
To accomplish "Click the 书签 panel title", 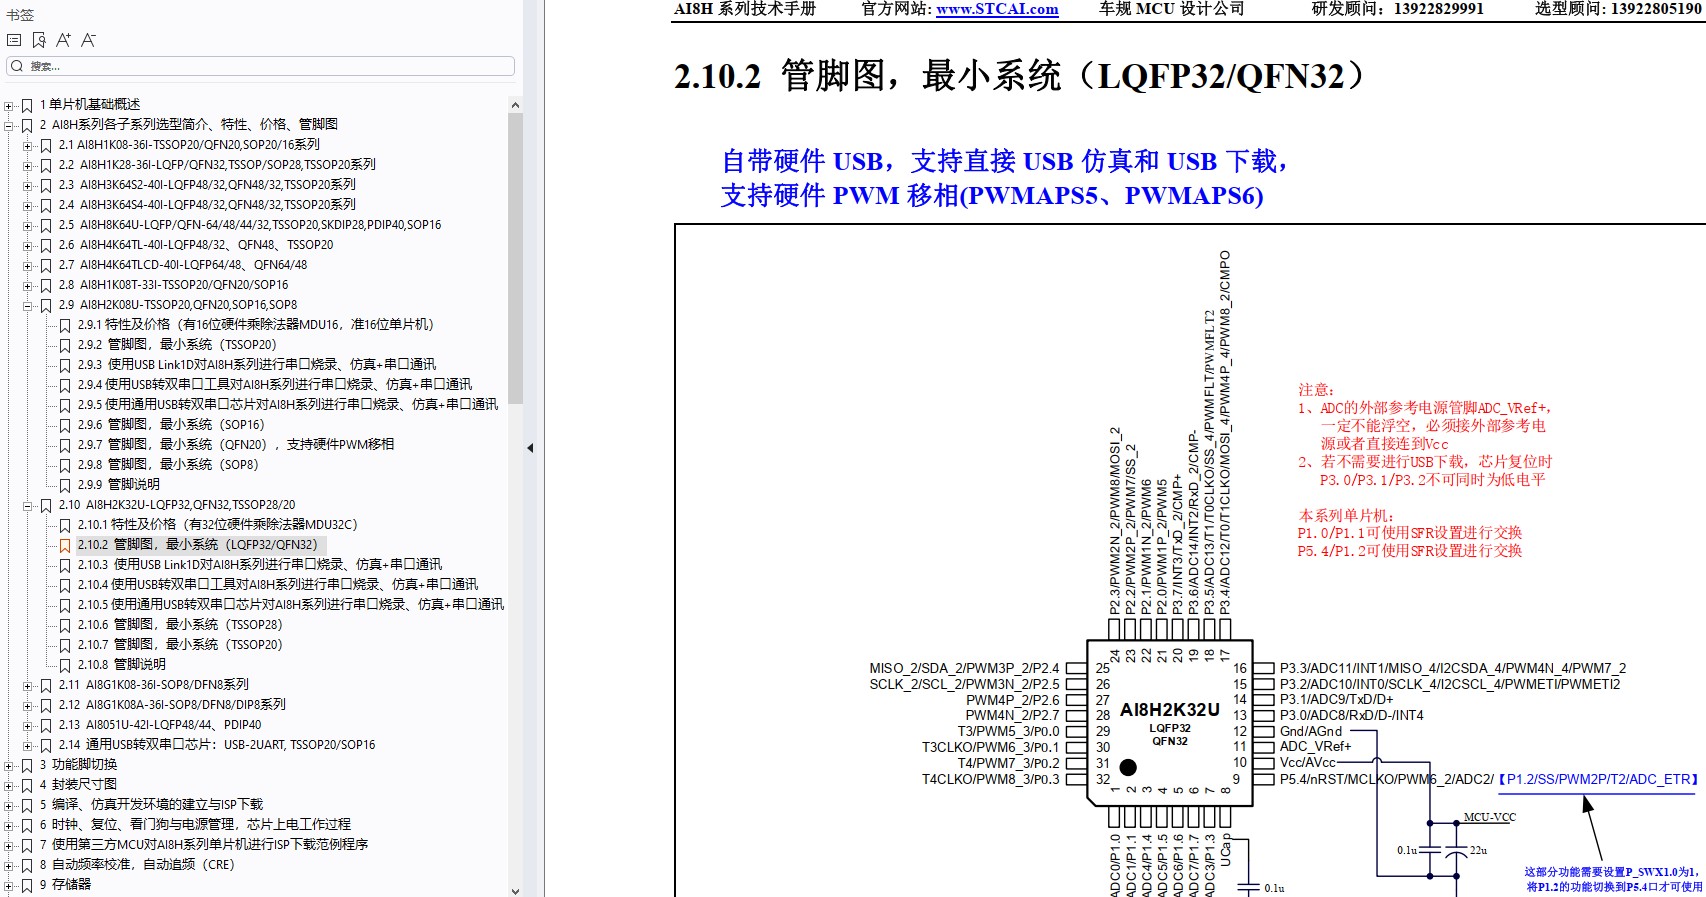I will (20, 15).
